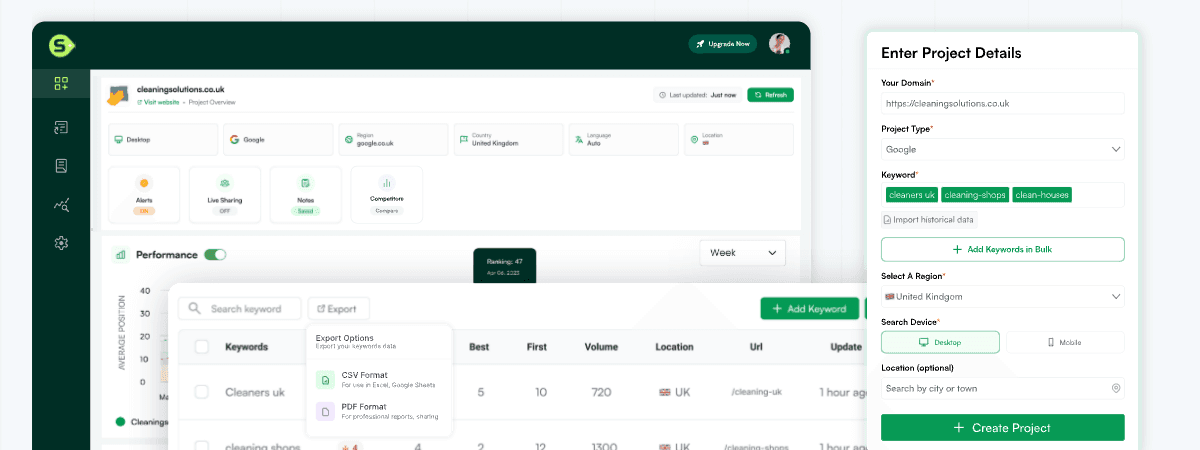Open the Alerts tile icon
Viewport: 1200px width, 450px height.
(x=144, y=184)
